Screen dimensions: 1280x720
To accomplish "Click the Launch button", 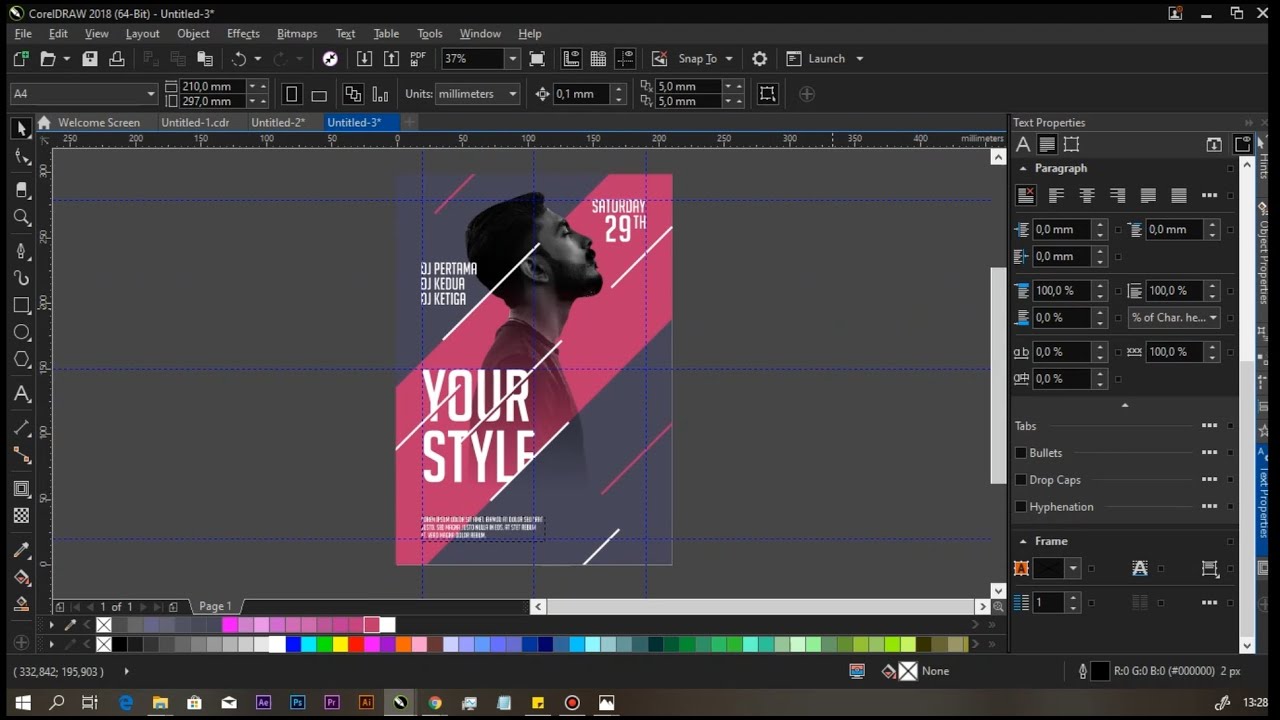I will [826, 59].
